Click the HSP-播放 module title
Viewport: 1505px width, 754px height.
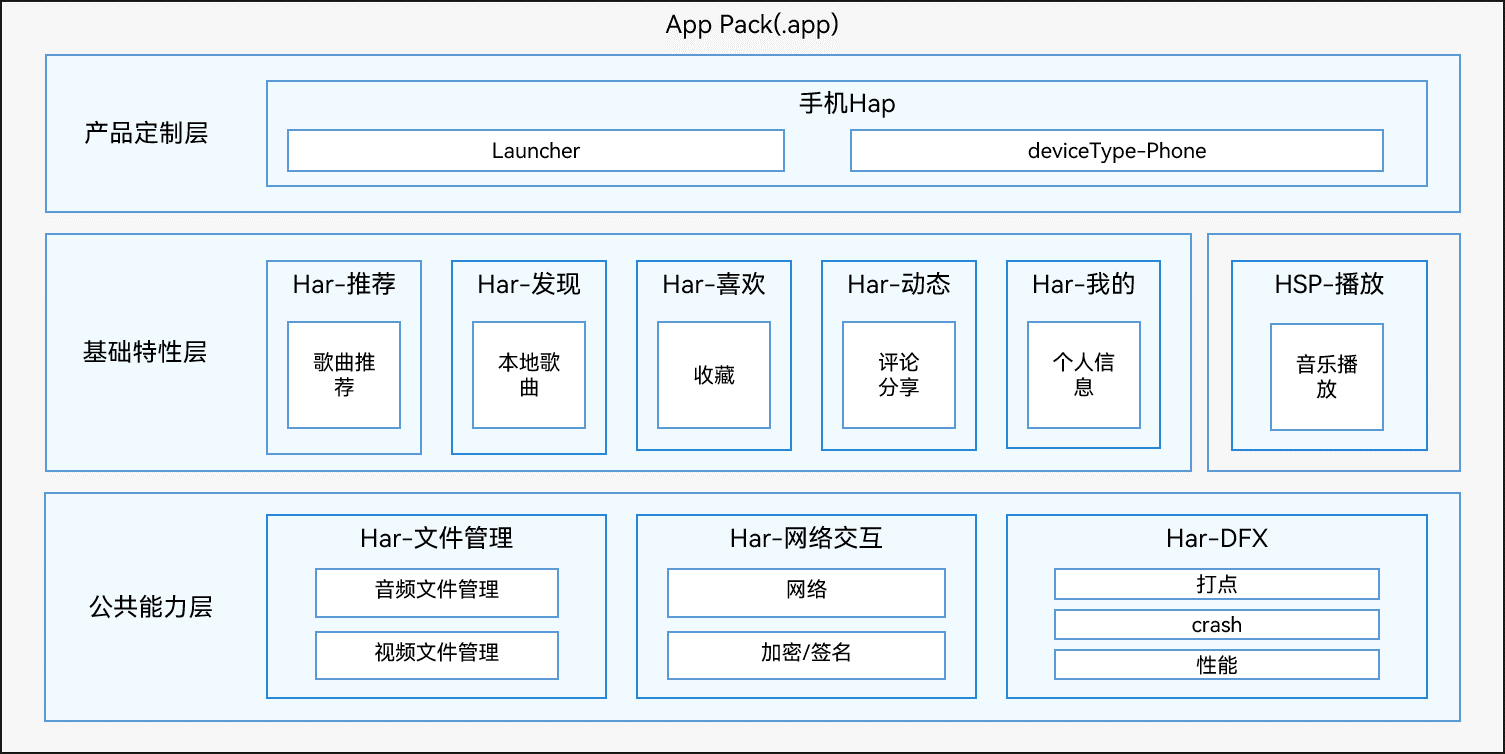[1329, 284]
